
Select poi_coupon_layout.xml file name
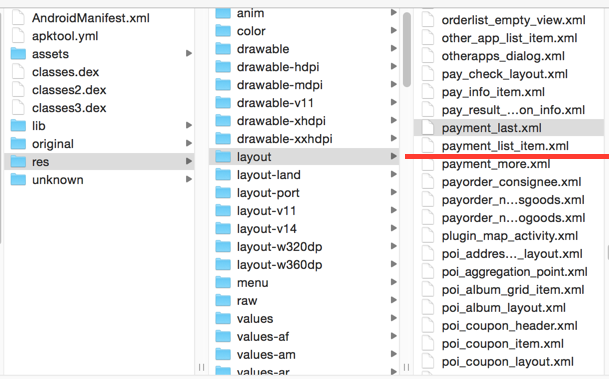(507, 362)
